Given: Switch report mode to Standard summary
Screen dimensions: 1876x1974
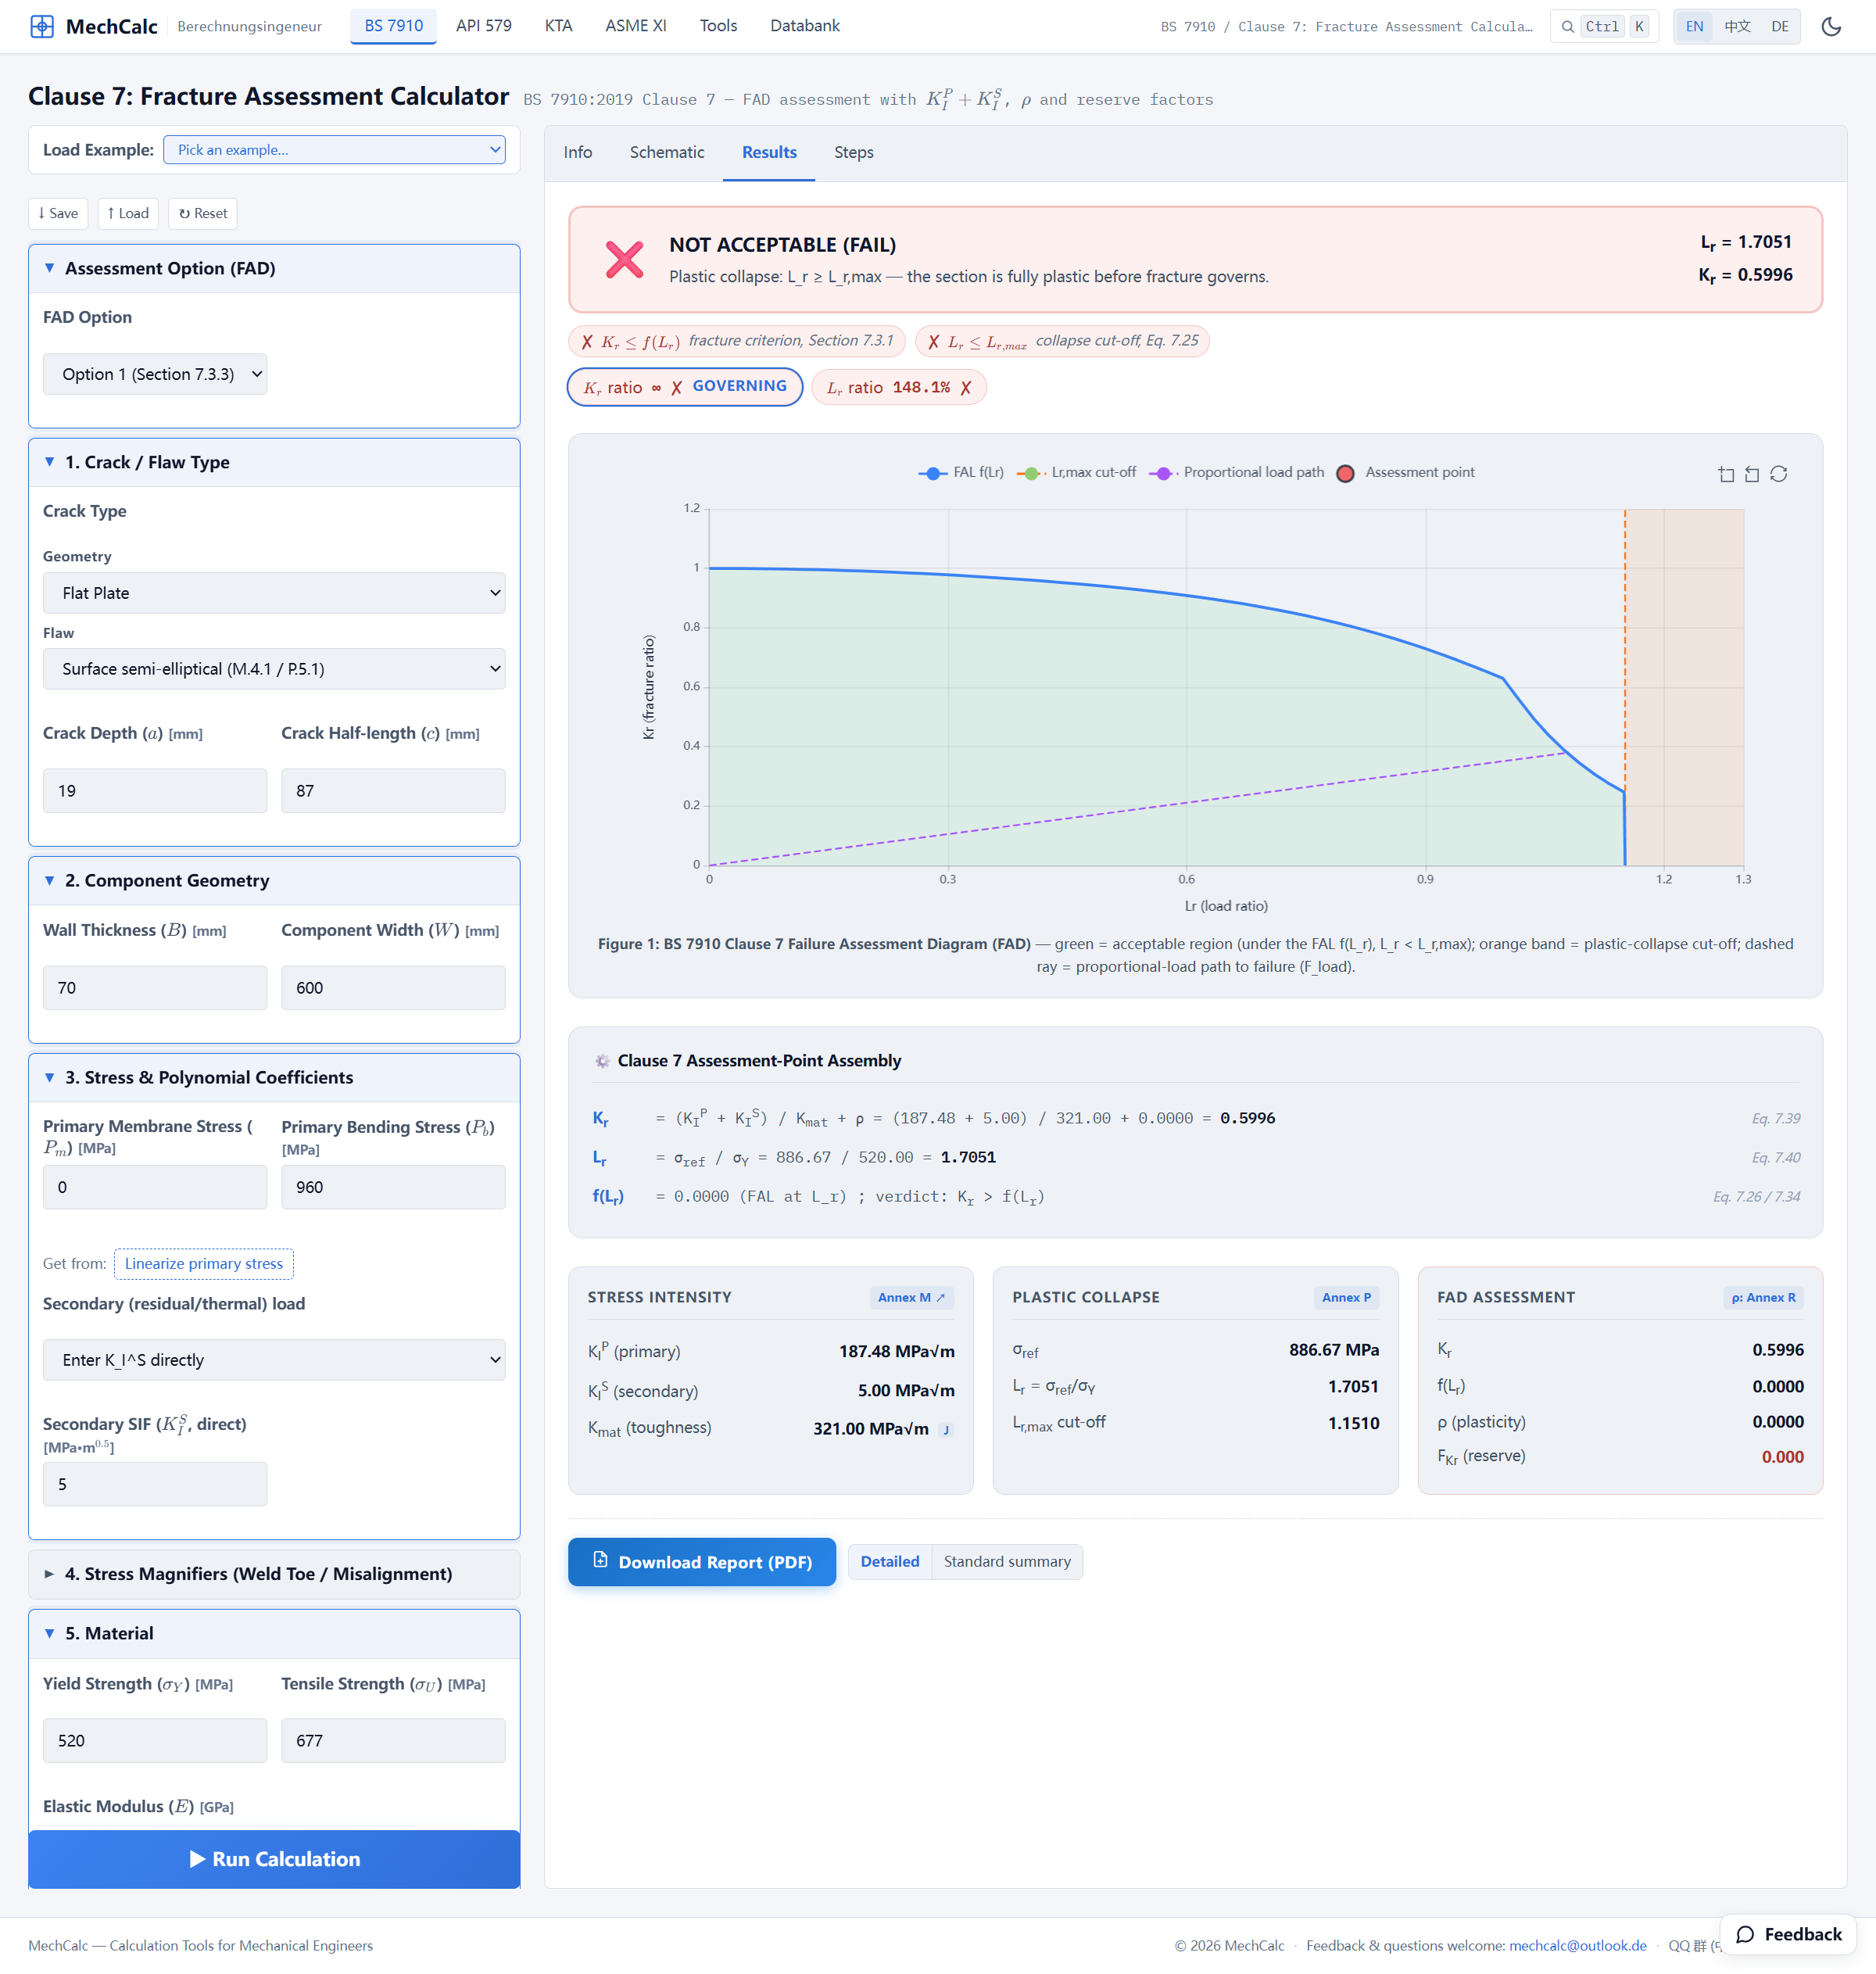Looking at the screenshot, I should point(1006,1562).
